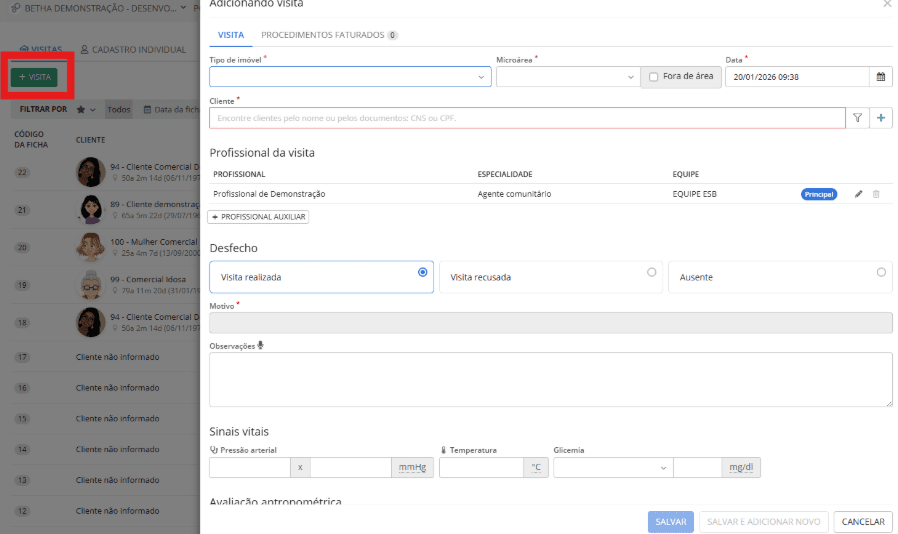
Task: Choose the Ausente outcome option
Action: click(x=881, y=272)
